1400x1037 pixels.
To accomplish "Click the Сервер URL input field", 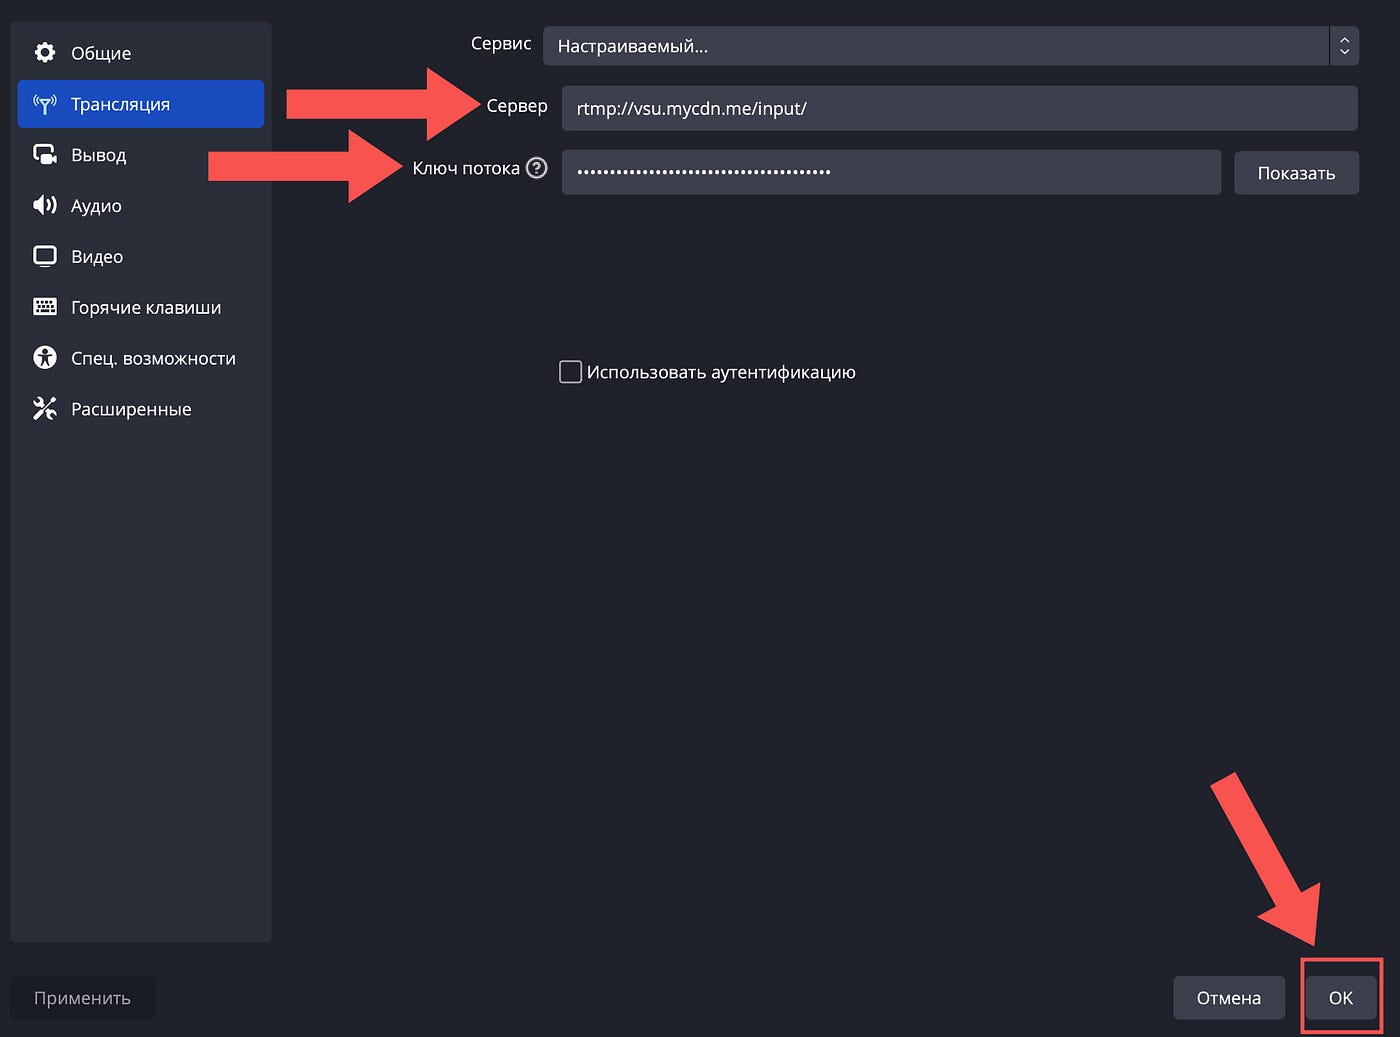I will 959,108.
